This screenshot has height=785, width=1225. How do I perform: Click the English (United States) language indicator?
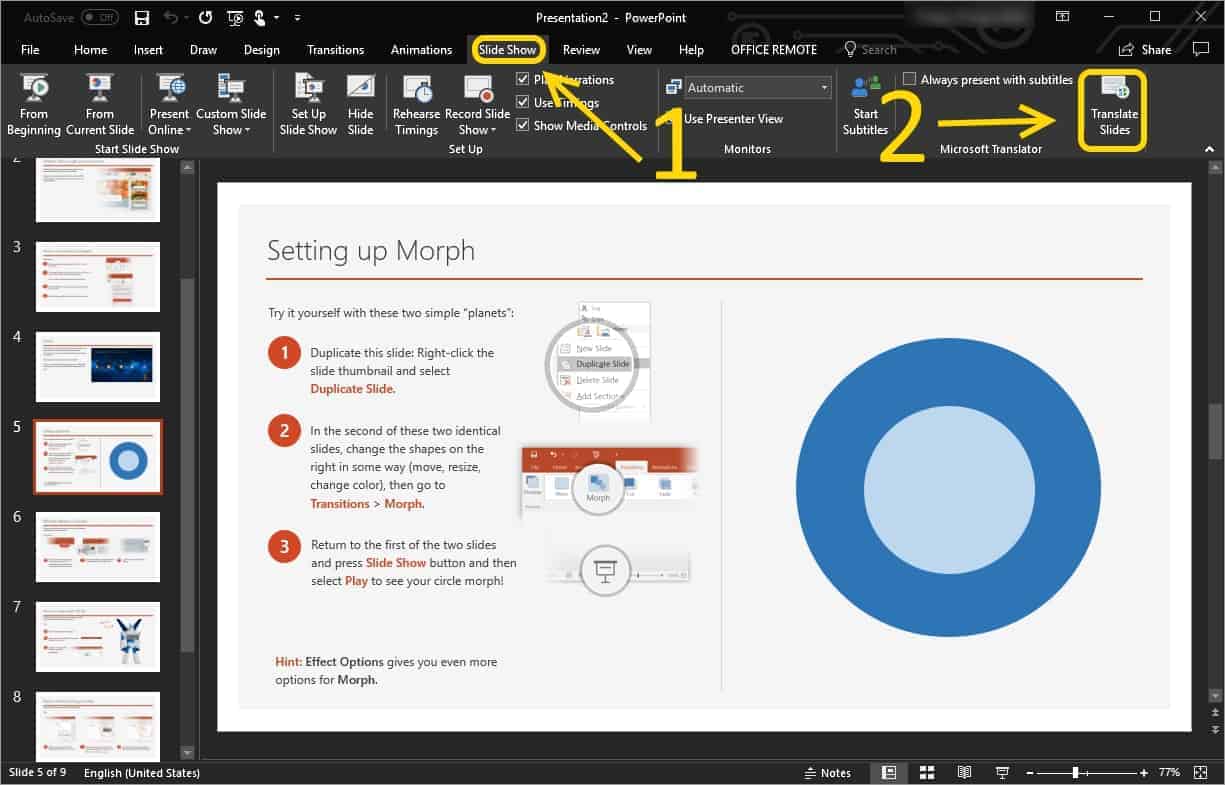(x=141, y=773)
